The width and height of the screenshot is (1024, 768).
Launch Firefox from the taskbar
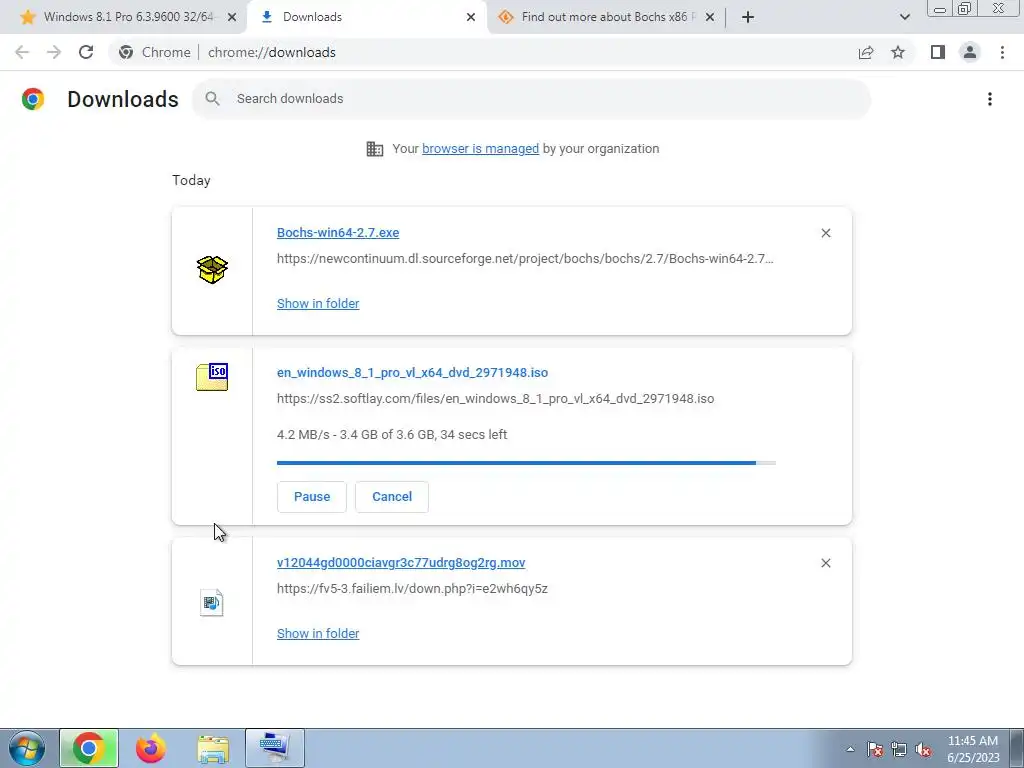point(151,748)
